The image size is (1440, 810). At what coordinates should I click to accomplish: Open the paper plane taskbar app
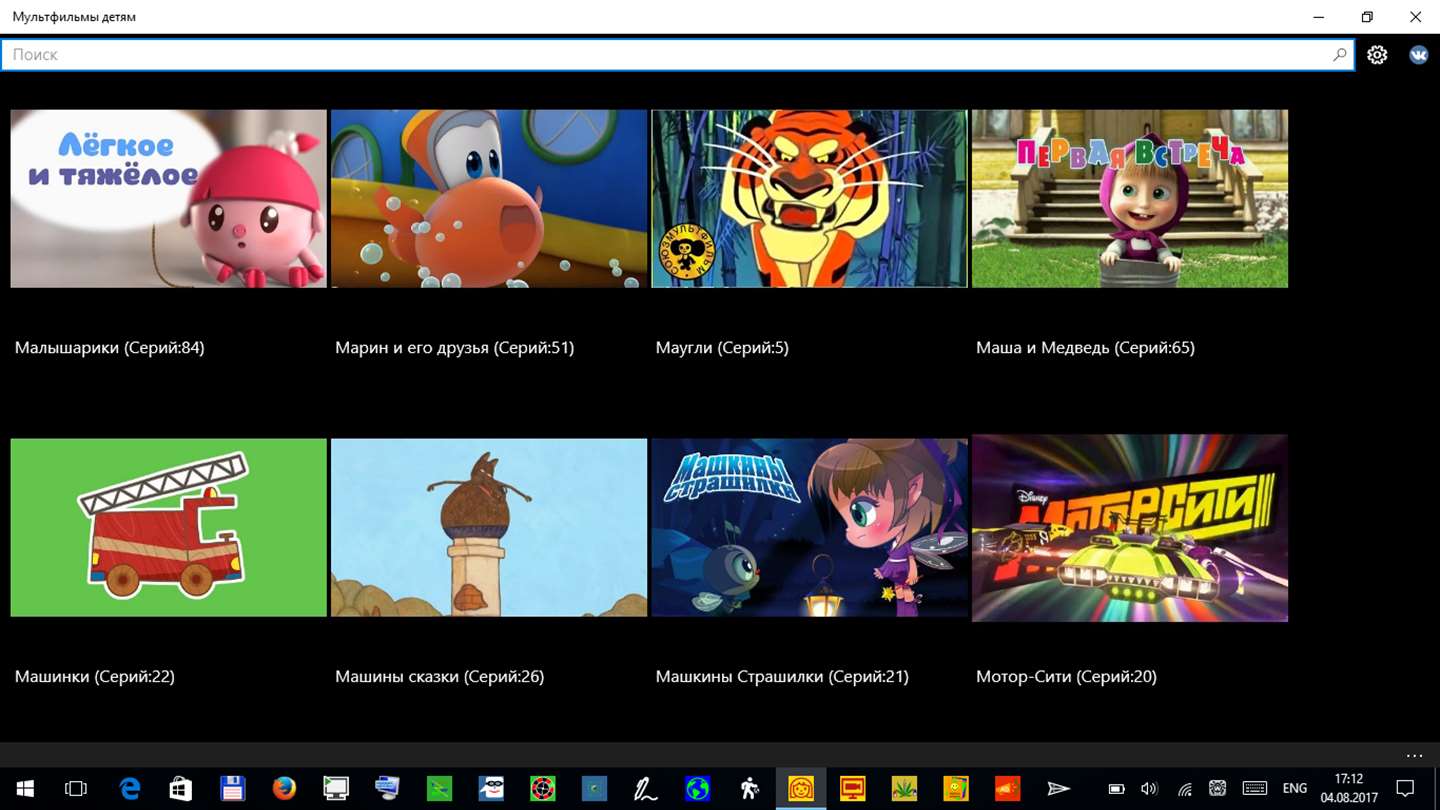pos(1059,789)
